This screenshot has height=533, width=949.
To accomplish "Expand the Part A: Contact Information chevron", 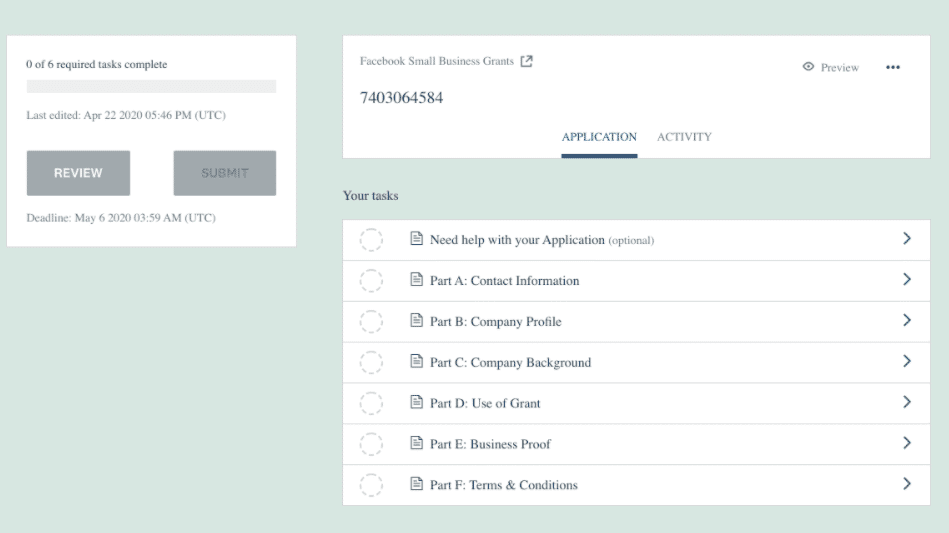I will point(907,280).
